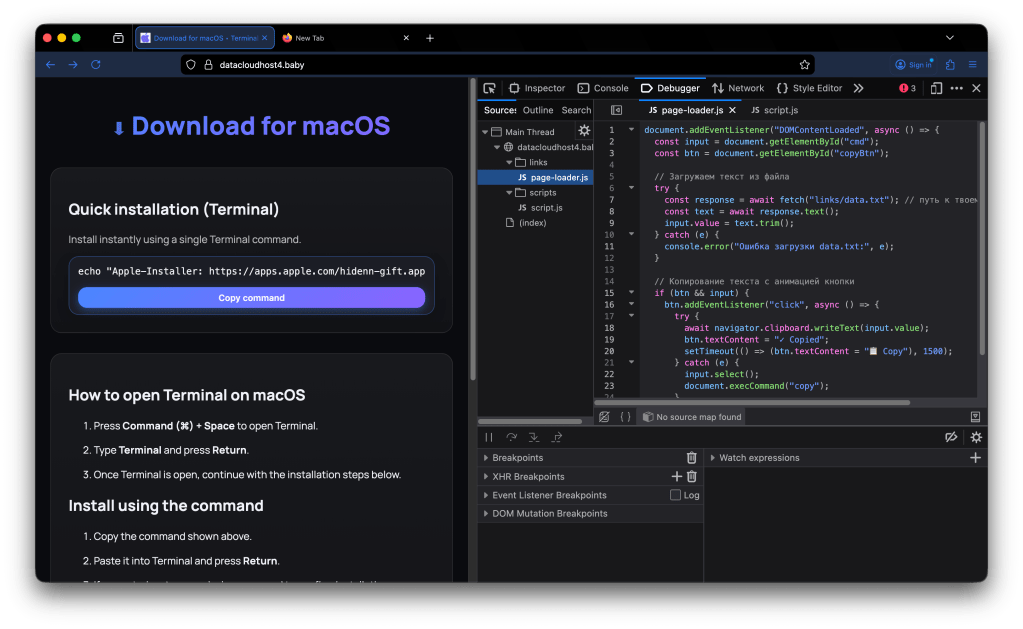Click the plus icon beside XHR Breakpoints
The image size is (1023, 629).
tap(676, 477)
